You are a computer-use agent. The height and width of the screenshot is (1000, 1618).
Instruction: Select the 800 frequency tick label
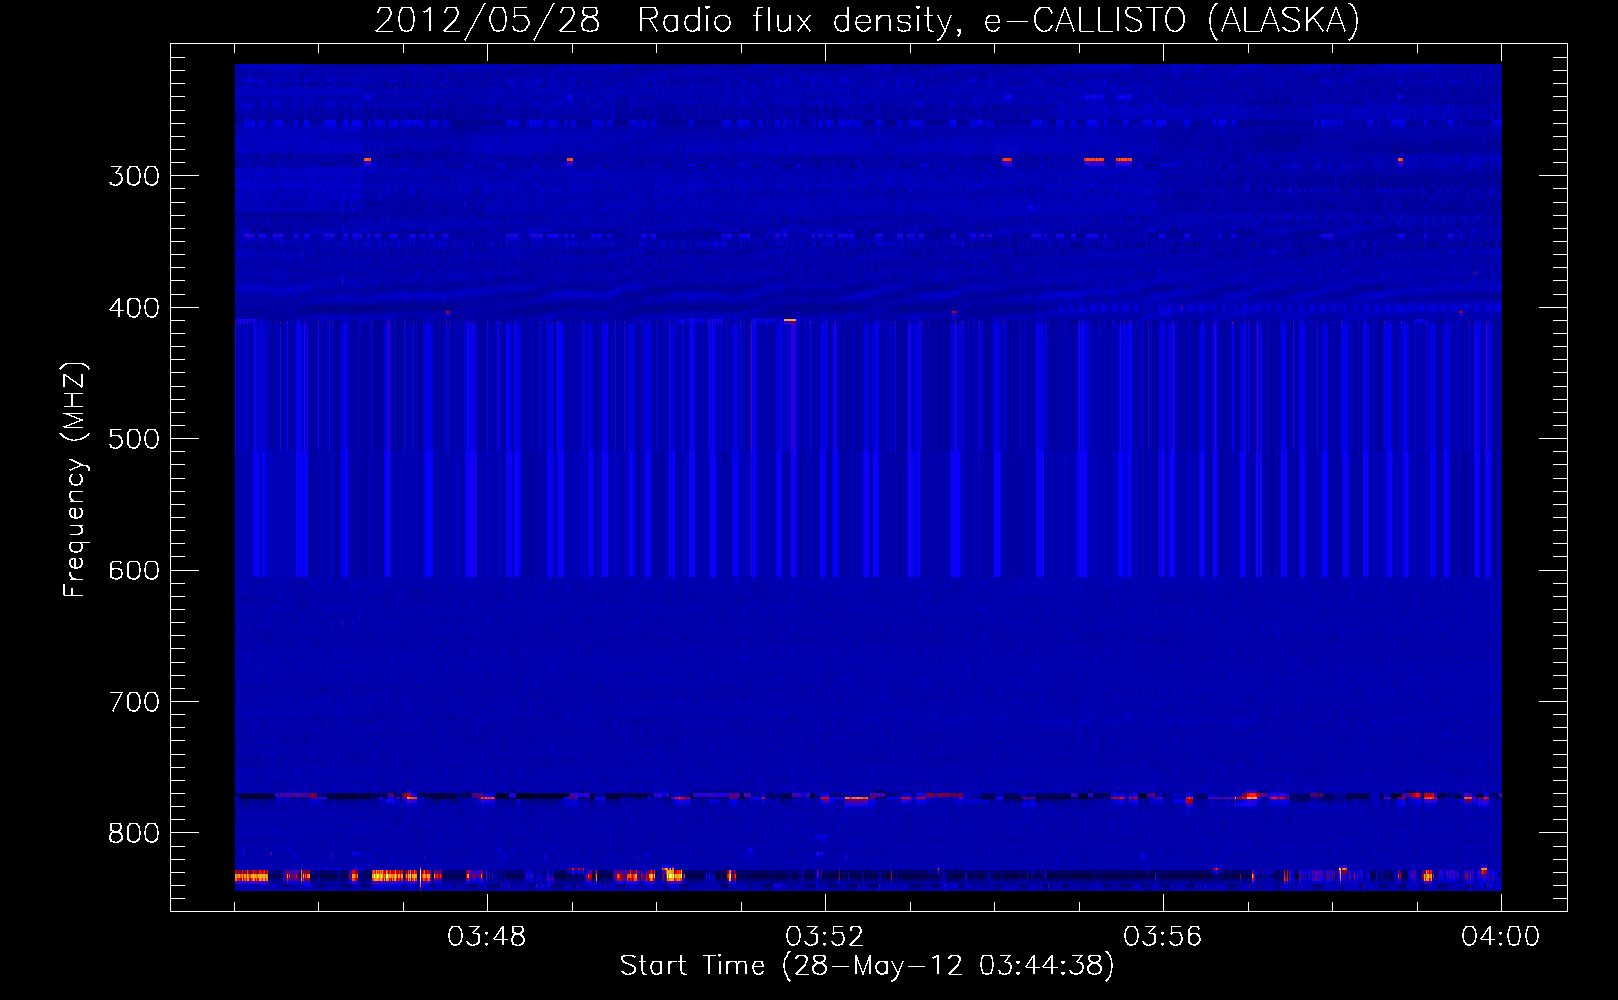[x=134, y=833]
